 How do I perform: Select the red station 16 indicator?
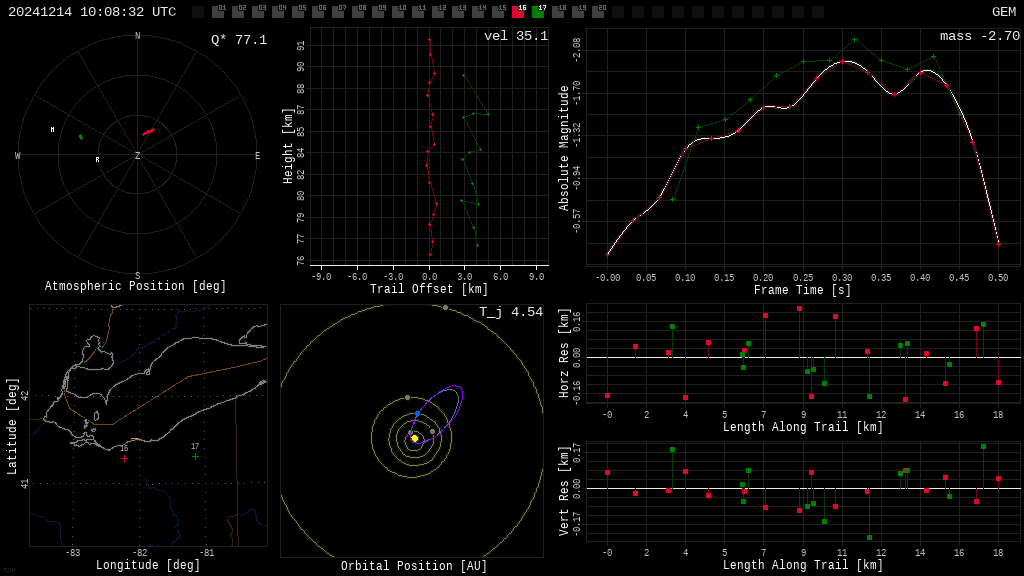519,11
